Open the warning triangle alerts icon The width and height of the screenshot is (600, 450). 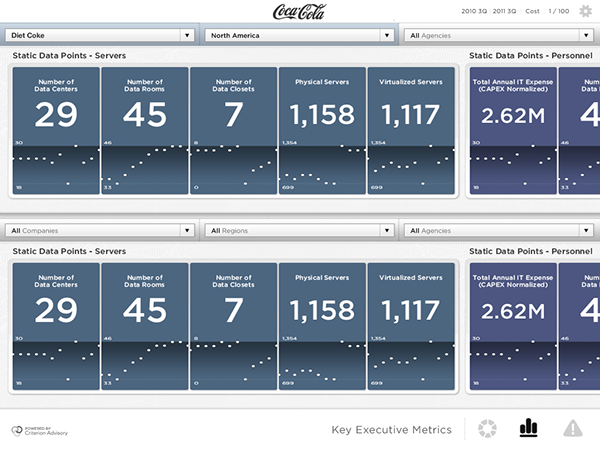(572, 428)
